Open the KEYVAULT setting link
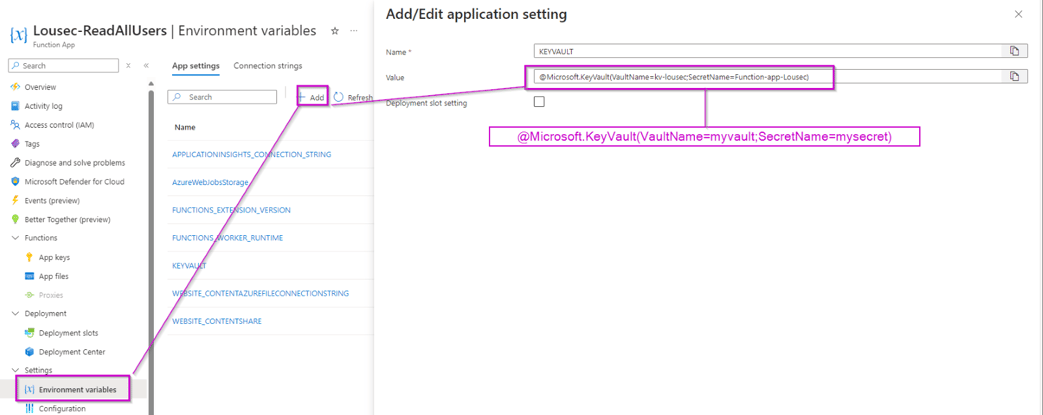The image size is (1043, 415). tap(189, 265)
